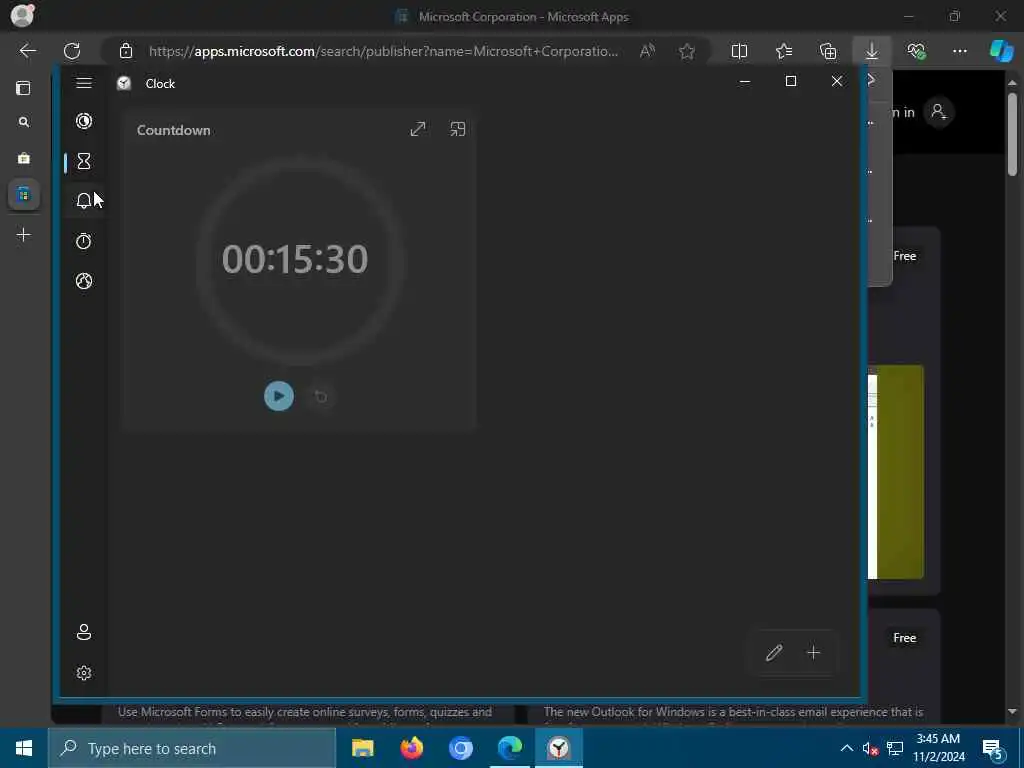The width and height of the screenshot is (1024, 768).
Task: Open Edge tab actions menu
Action: pyautogui.click(x=23, y=88)
